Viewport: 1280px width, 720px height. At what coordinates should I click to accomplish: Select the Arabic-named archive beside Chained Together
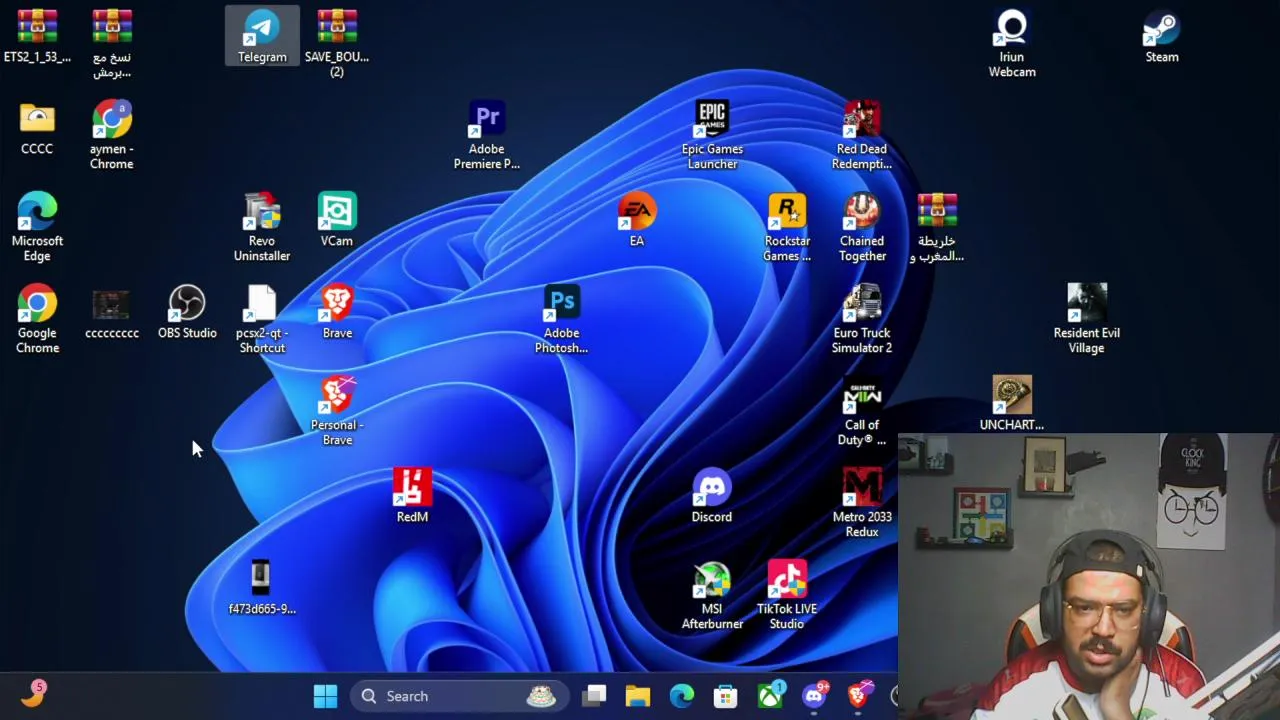(937, 228)
